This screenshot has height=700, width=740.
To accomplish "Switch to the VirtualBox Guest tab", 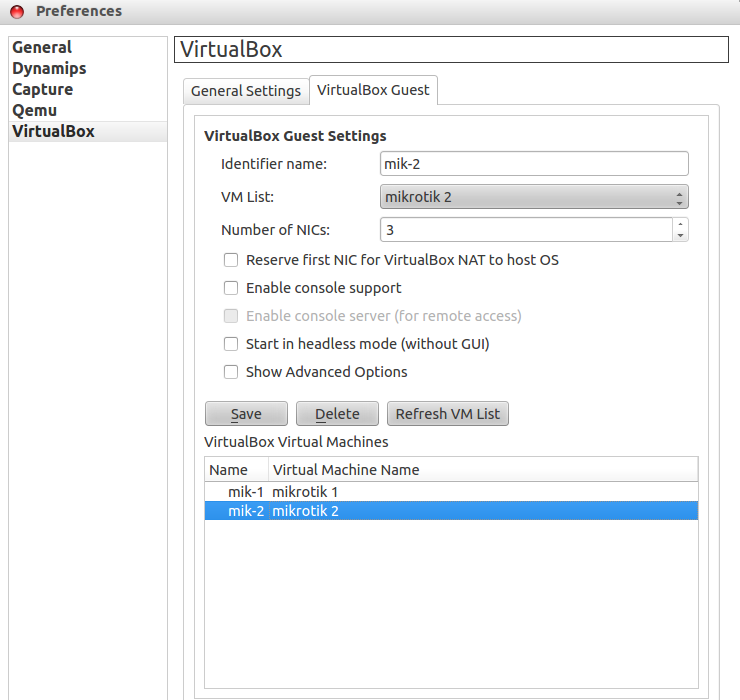I will click(x=373, y=90).
